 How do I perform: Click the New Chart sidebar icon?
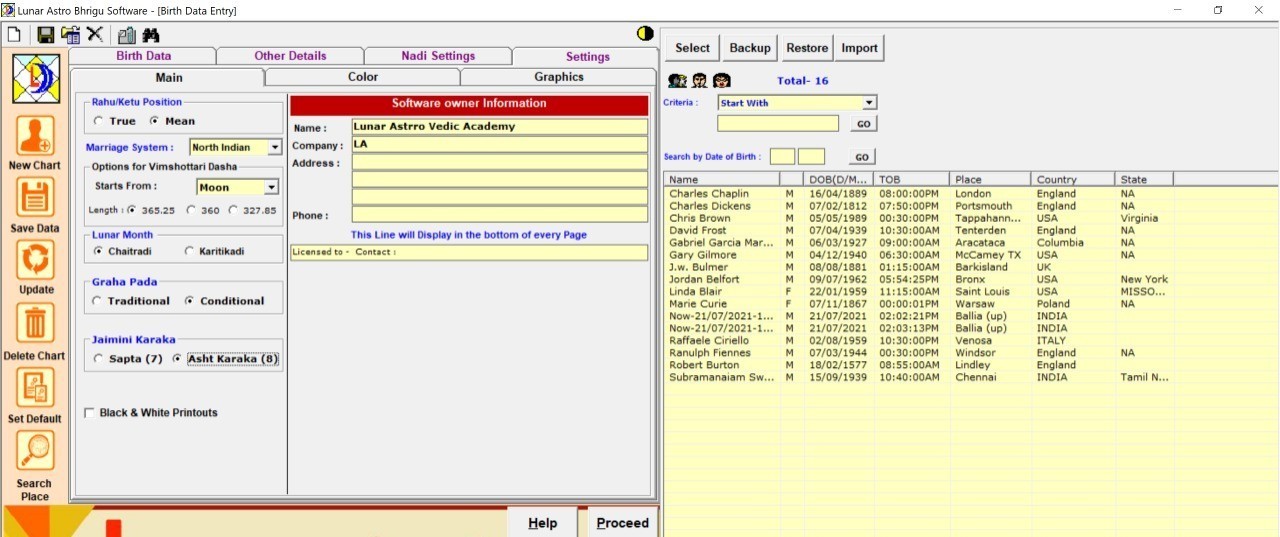35,136
